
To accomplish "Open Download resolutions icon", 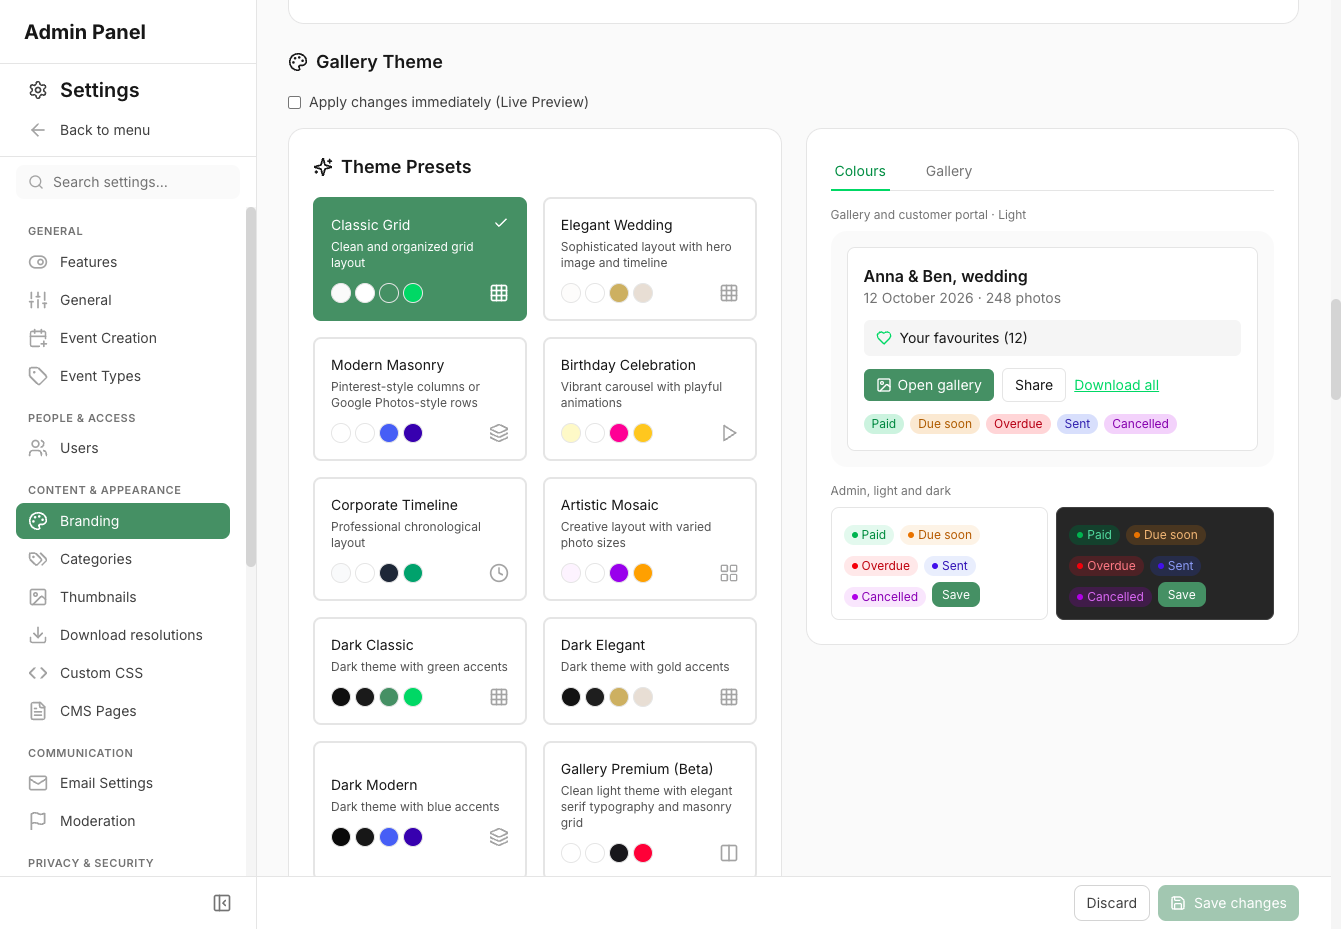I will coord(38,635).
